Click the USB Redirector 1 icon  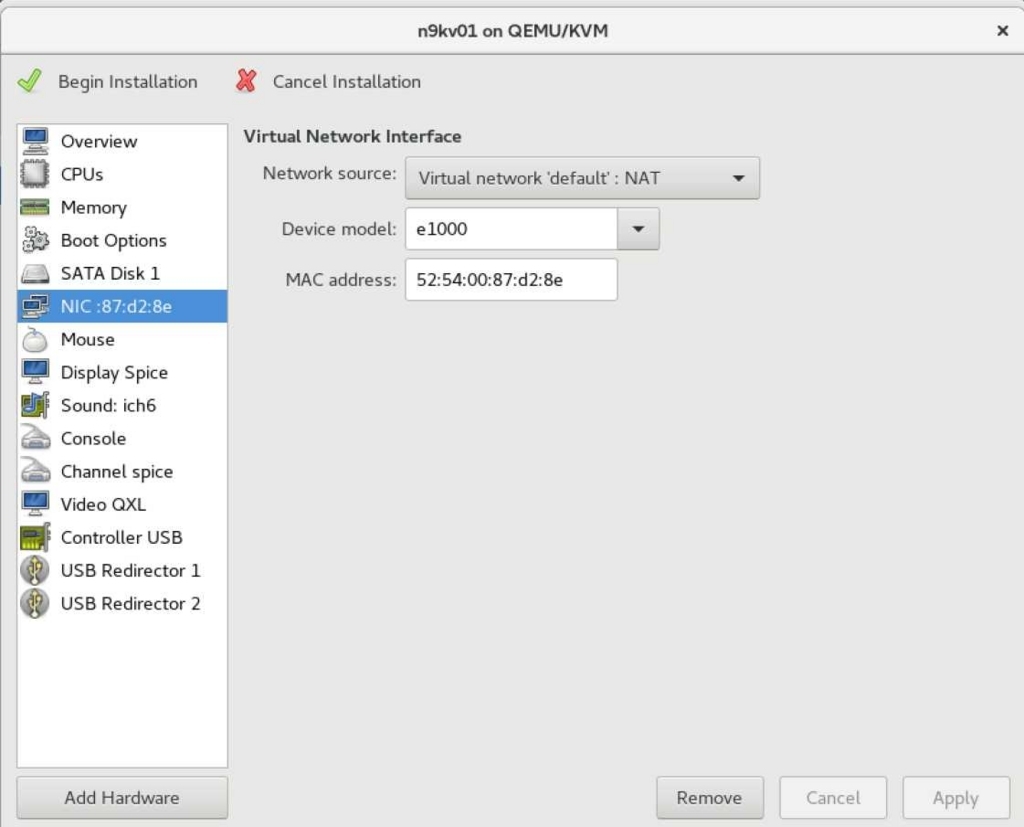(x=35, y=570)
